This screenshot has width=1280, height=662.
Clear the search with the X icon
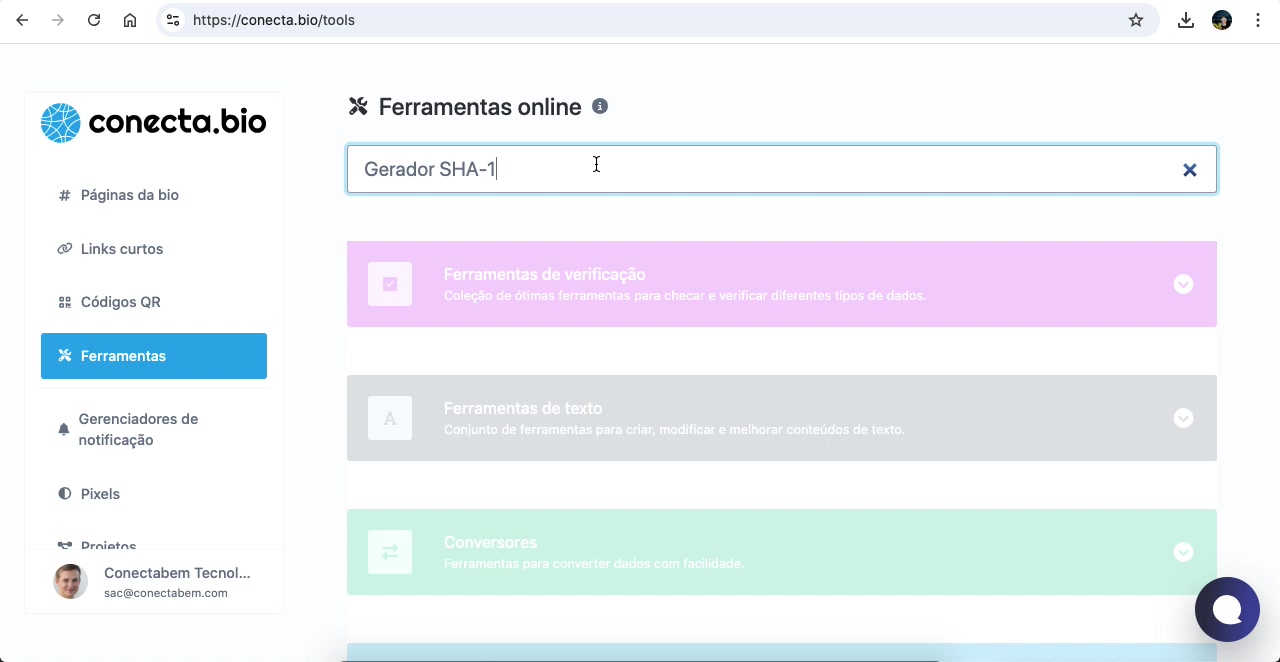coord(1189,170)
